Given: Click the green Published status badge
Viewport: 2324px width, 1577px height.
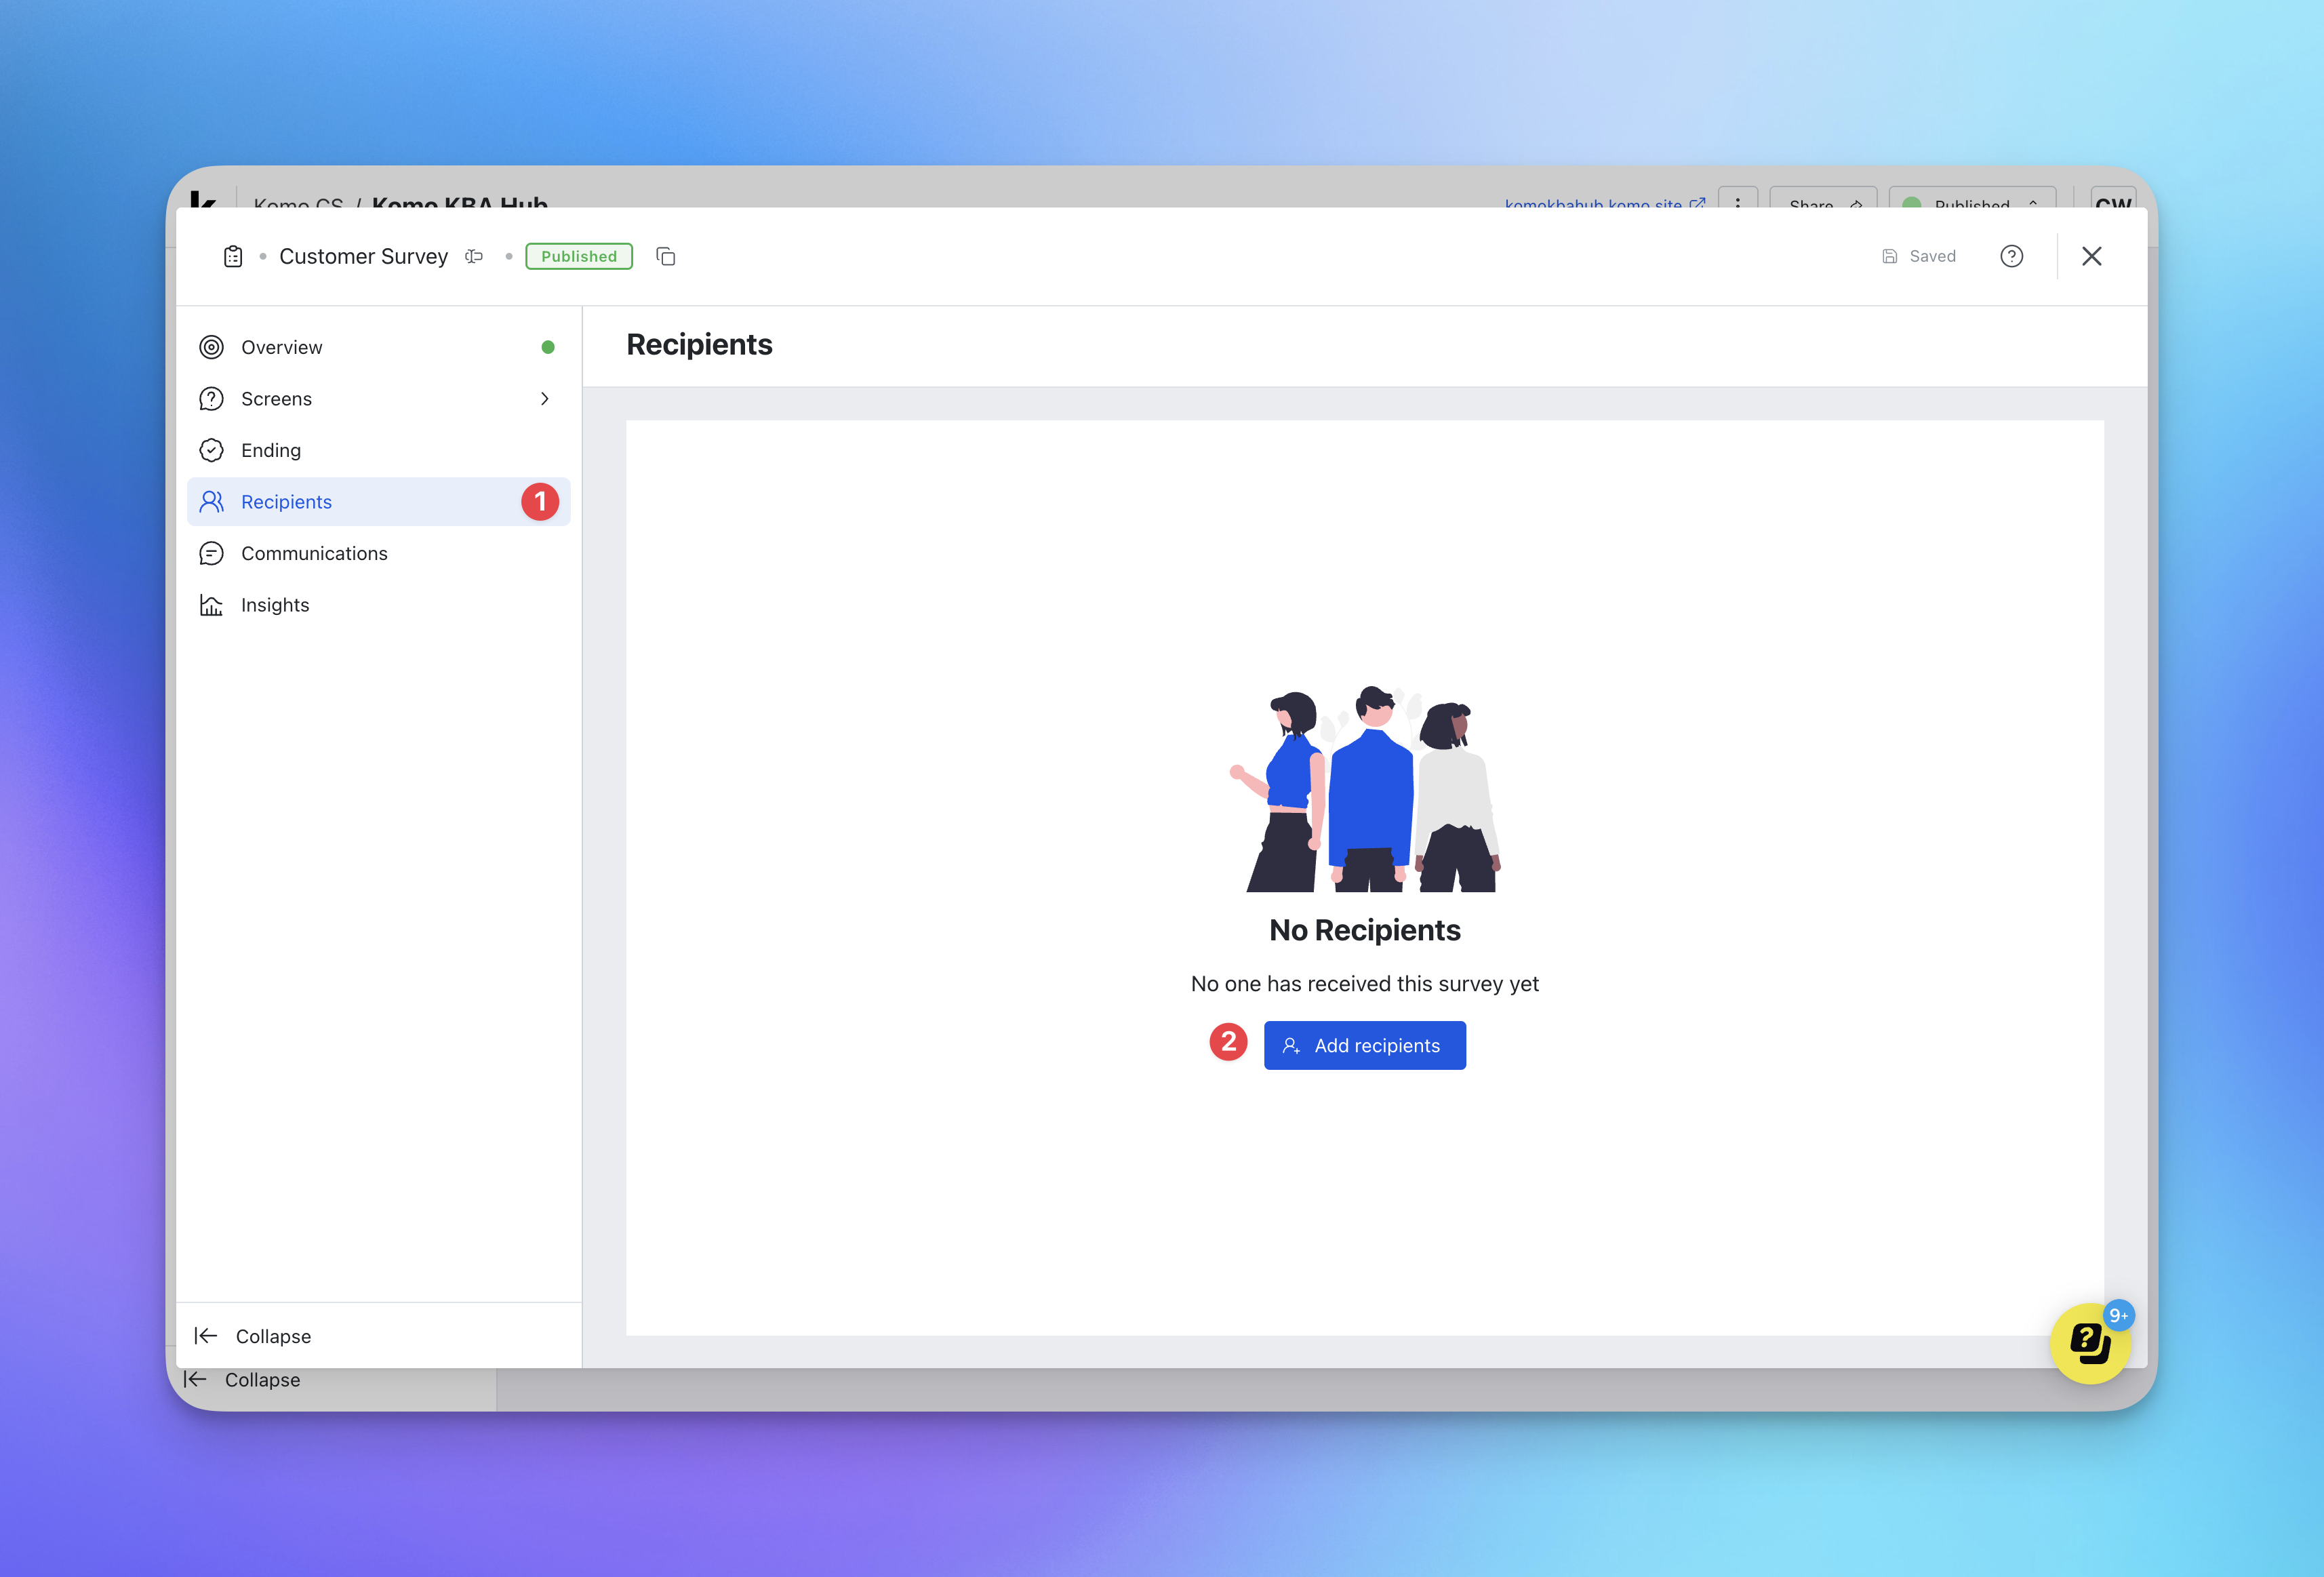Looking at the screenshot, I should click(x=579, y=257).
